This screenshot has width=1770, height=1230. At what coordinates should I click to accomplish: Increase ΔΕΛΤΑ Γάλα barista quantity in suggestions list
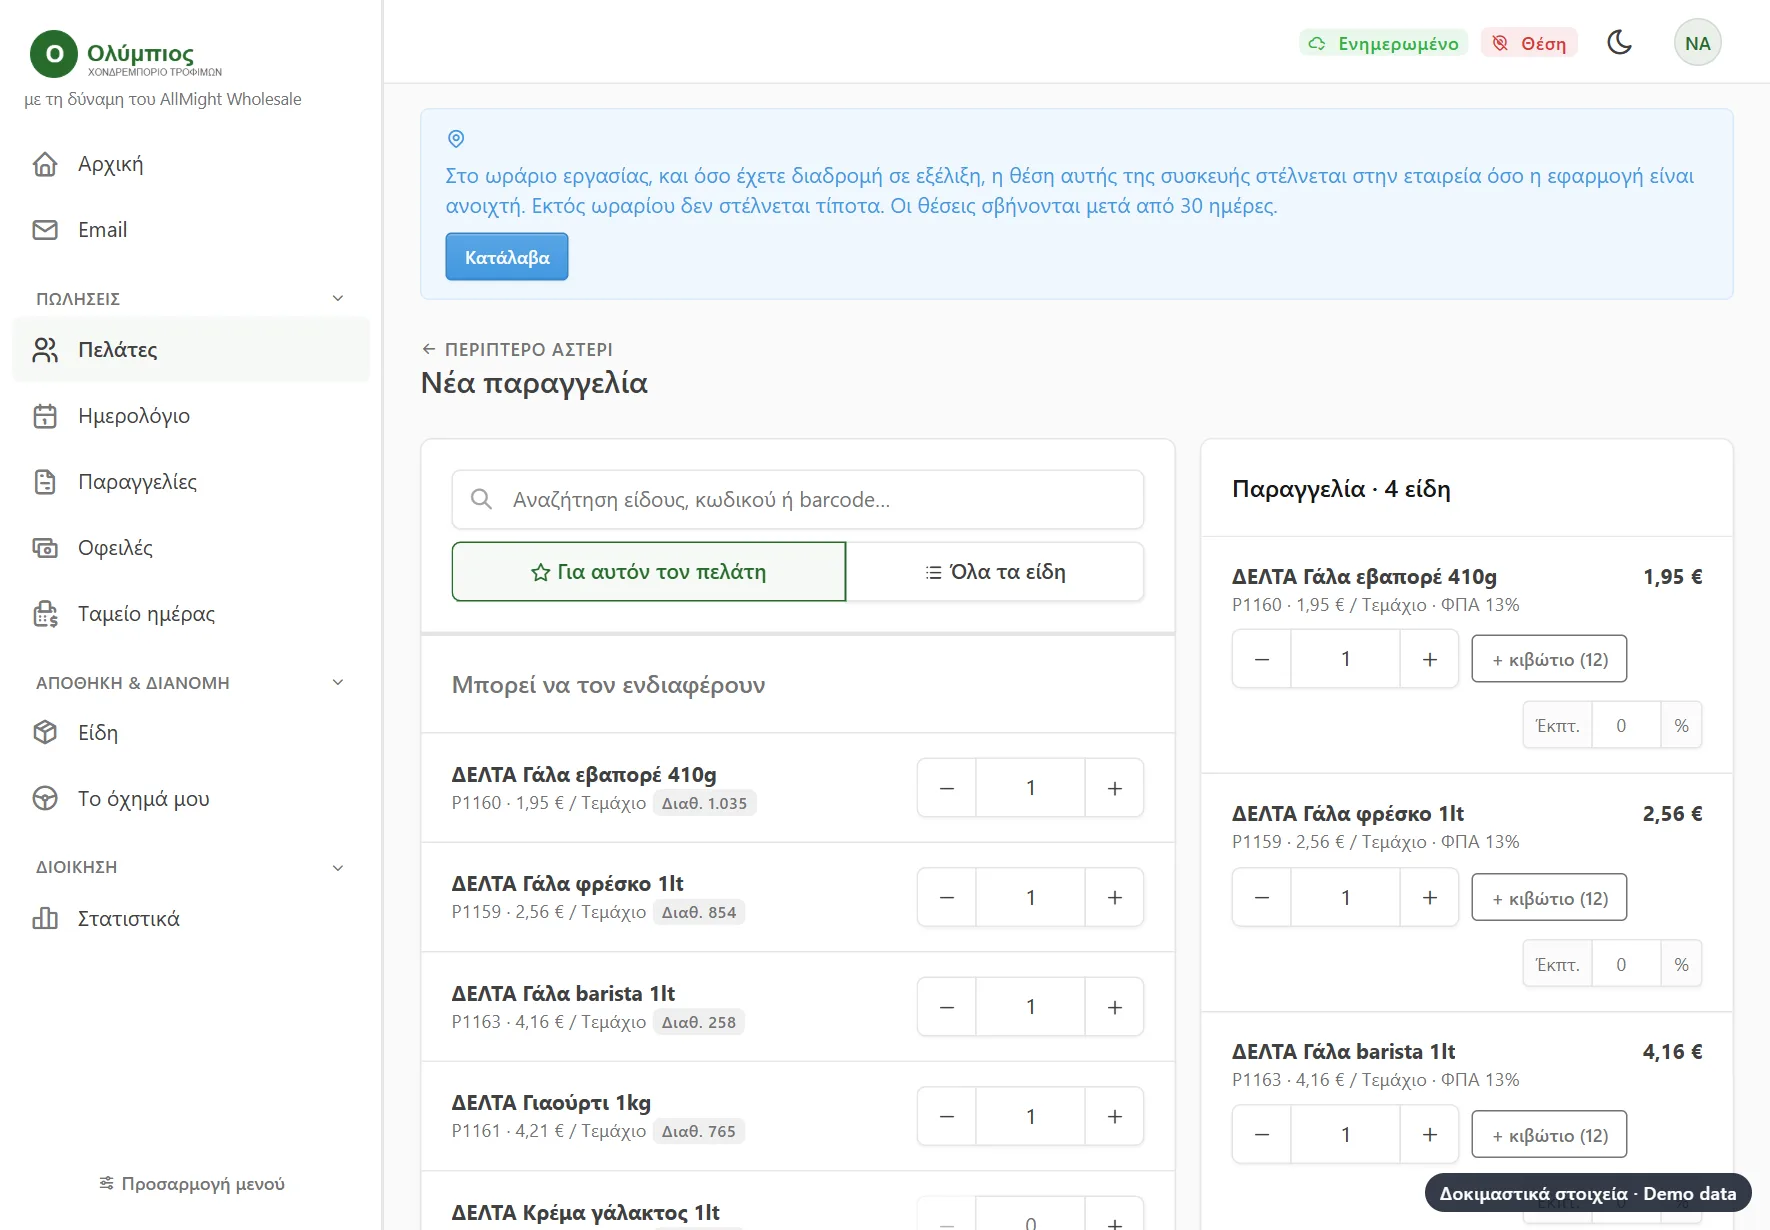coord(1115,1007)
